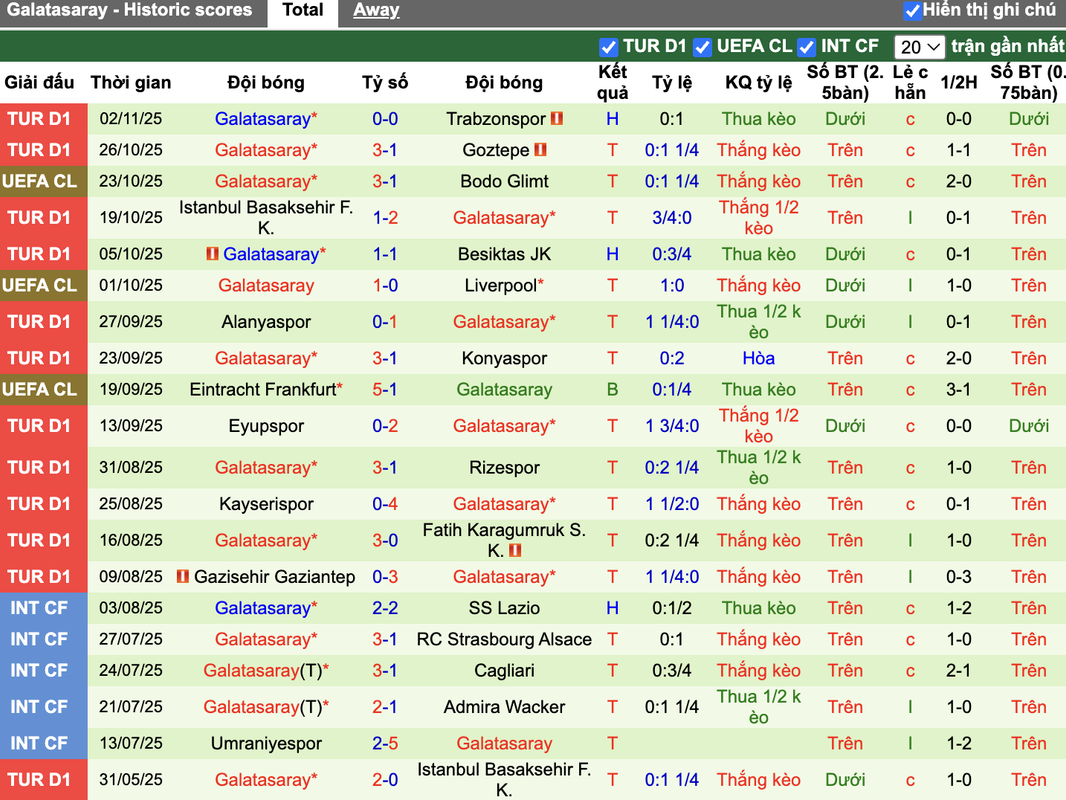Open the Gazisehir Gaziantep team link

(275, 577)
